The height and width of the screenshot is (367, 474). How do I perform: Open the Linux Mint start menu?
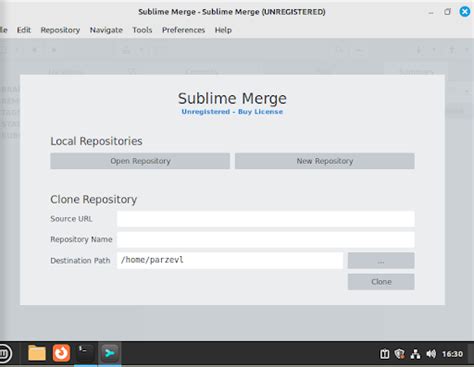(5, 353)
